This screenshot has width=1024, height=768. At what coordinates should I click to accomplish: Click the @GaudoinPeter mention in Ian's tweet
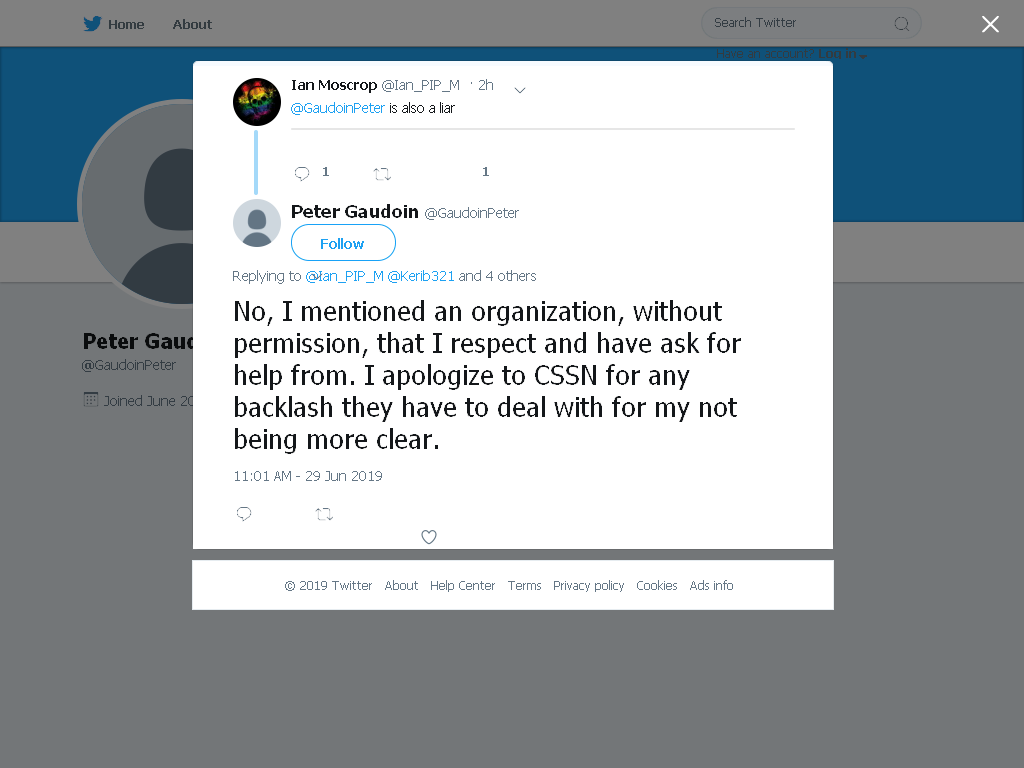338,108
